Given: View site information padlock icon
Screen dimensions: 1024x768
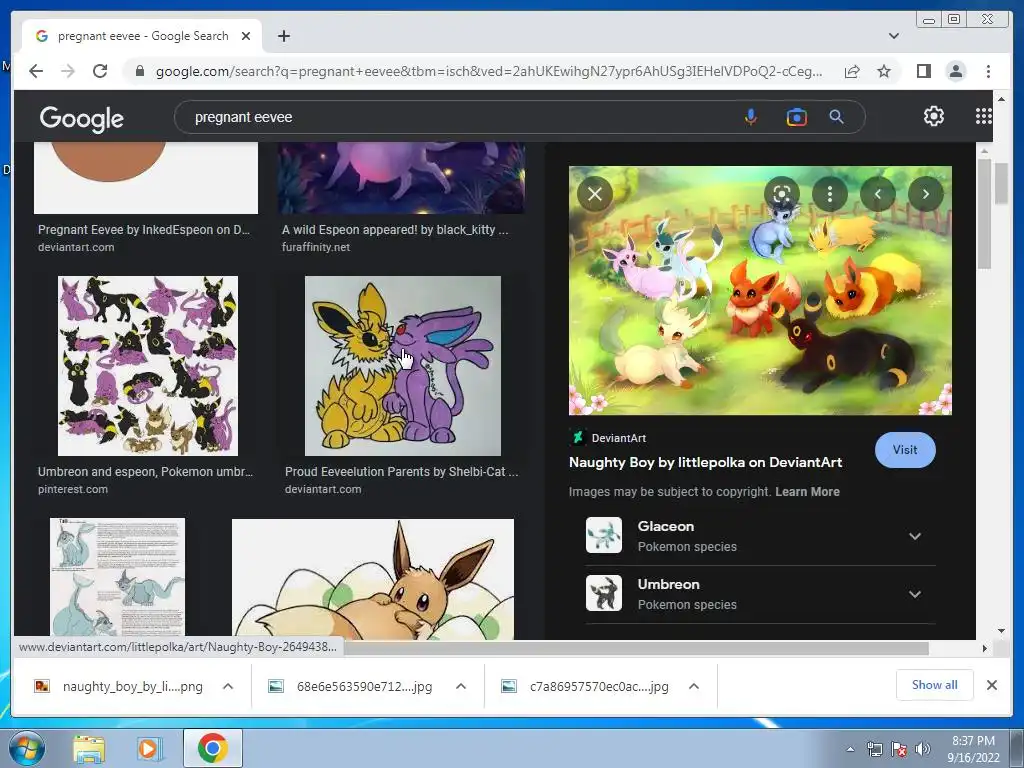Looking at the screenshot, I should coord(140,71).
